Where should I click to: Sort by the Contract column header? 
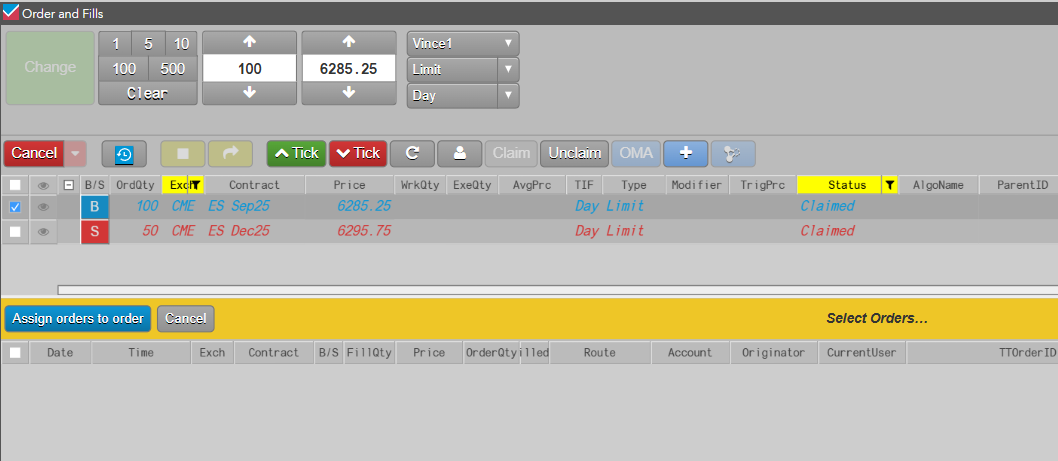pyautogui.click(x=254, y=185)
